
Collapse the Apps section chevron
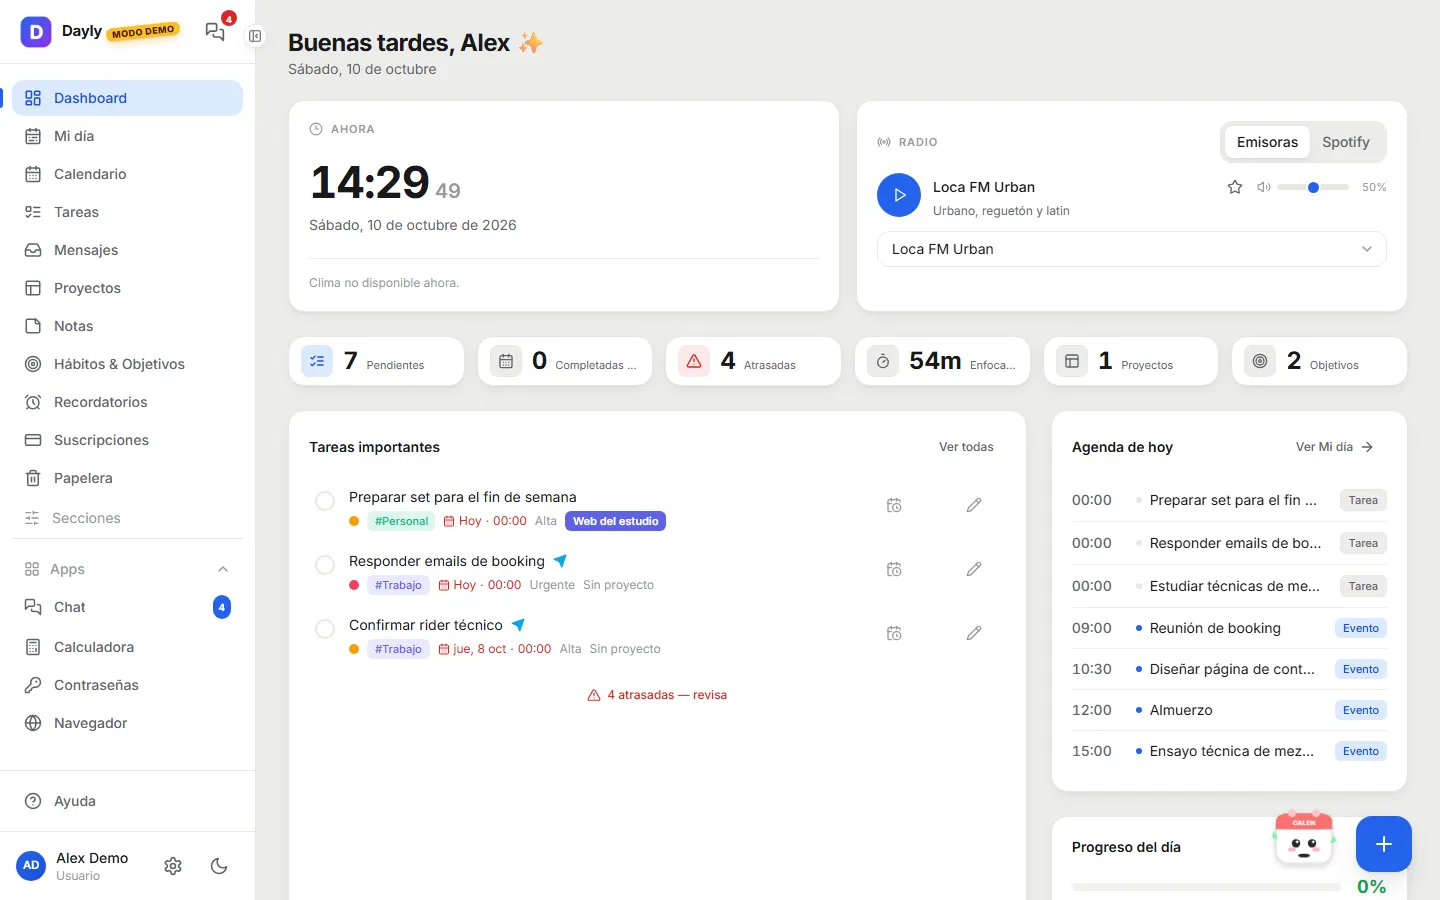(x=223, y=569)
